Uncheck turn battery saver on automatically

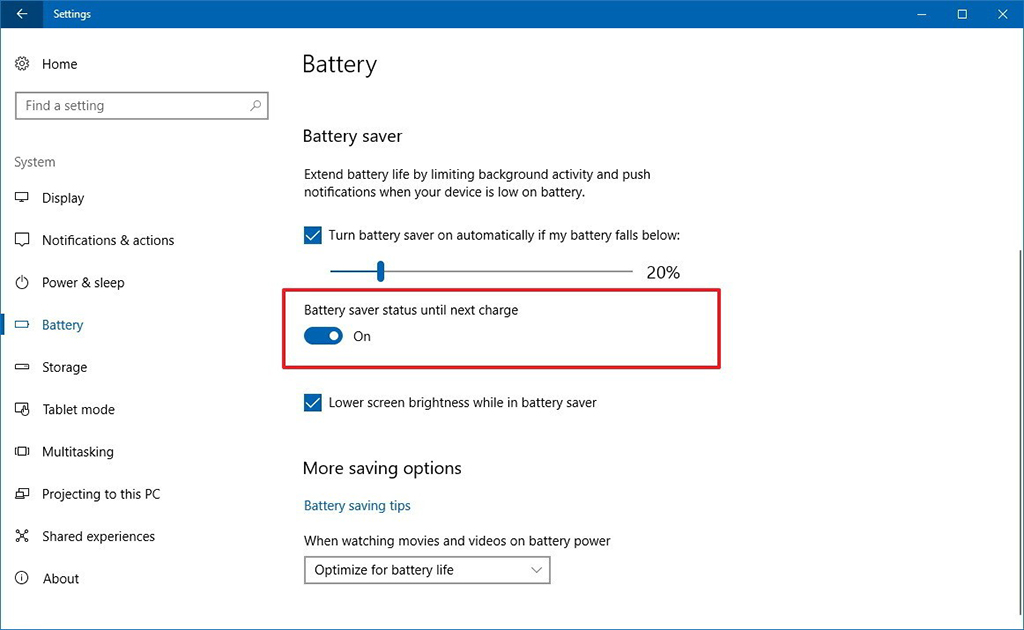pyautogui.click(x=313, y=236)
